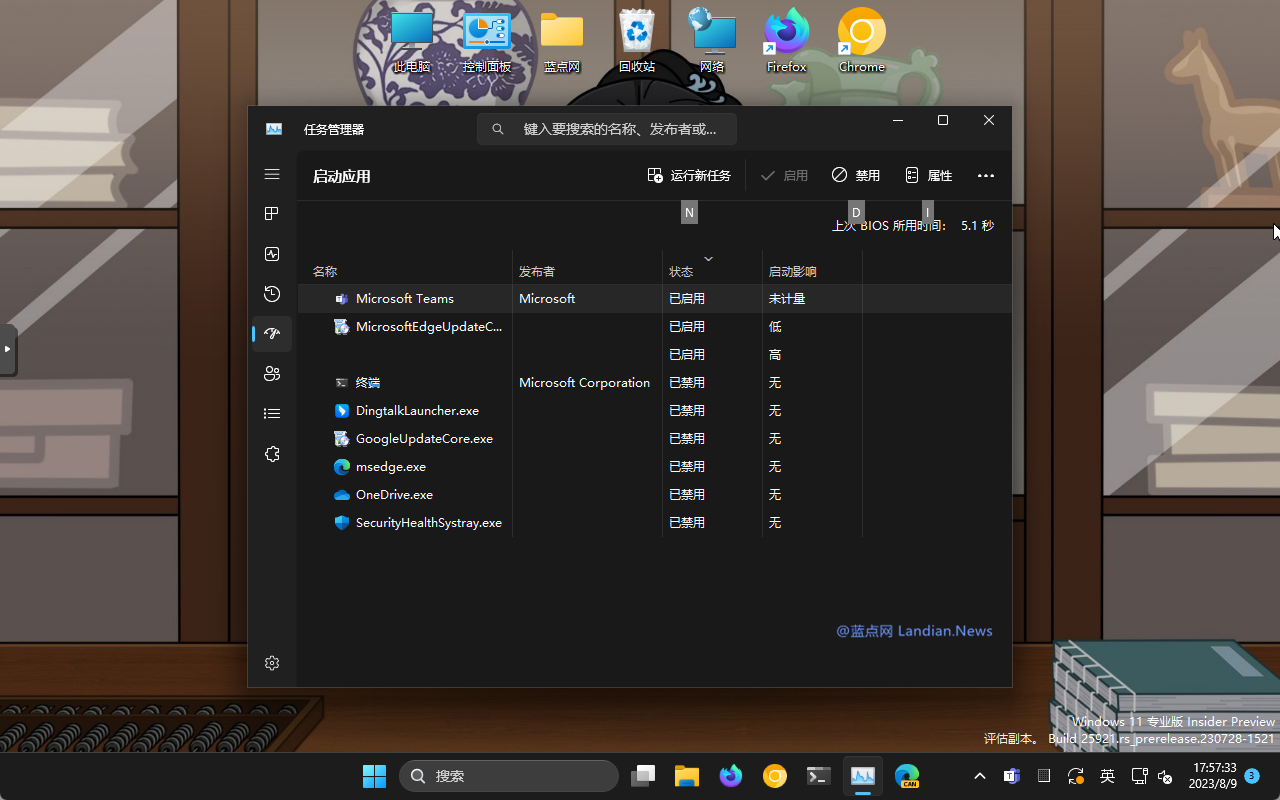Open 此电脑 desktop icon

[411, 42]
